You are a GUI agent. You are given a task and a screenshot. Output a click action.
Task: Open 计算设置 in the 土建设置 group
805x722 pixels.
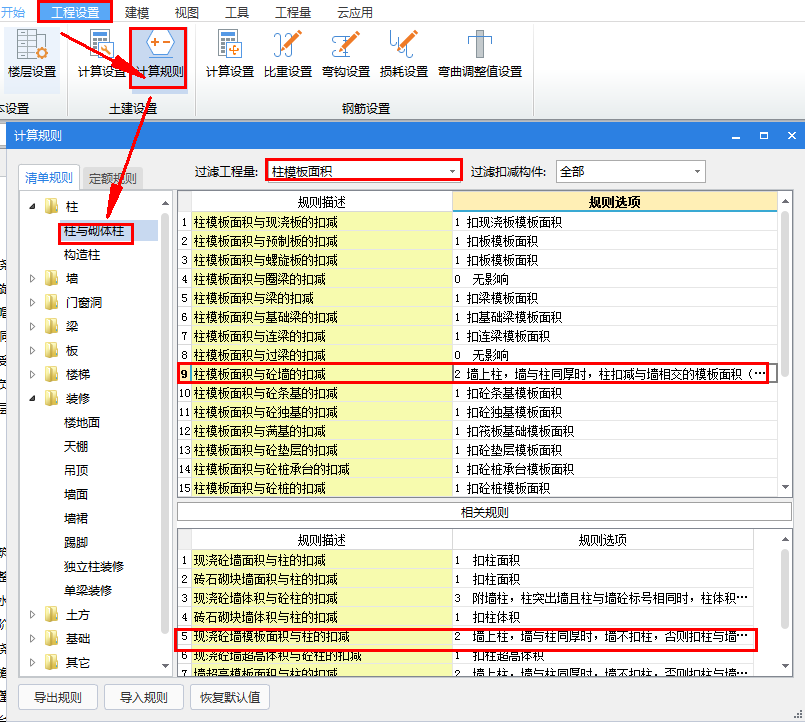(x=101, y=54)
